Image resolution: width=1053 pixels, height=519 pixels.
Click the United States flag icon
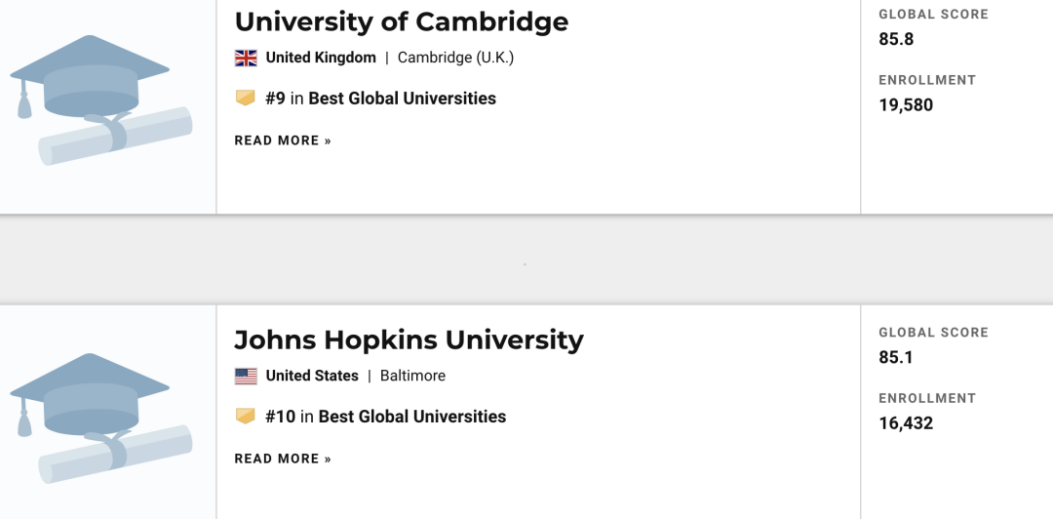[246, 376]
